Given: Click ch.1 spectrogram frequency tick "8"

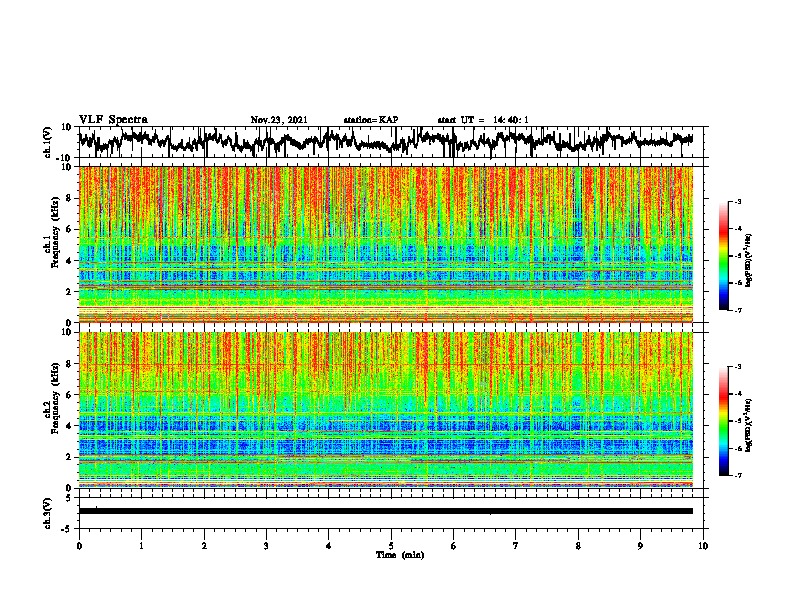Looking at the screenshot, I should tap(69, 198).
